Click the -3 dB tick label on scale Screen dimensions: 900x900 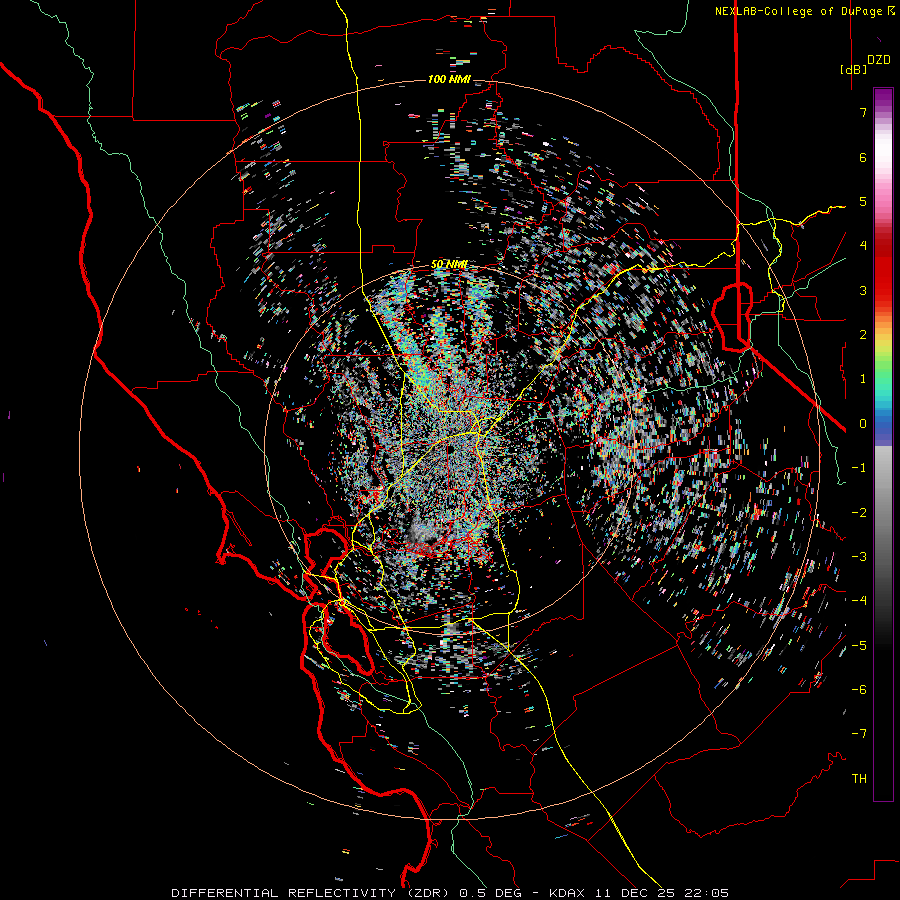pyautogui.click(x=859, y=557)
